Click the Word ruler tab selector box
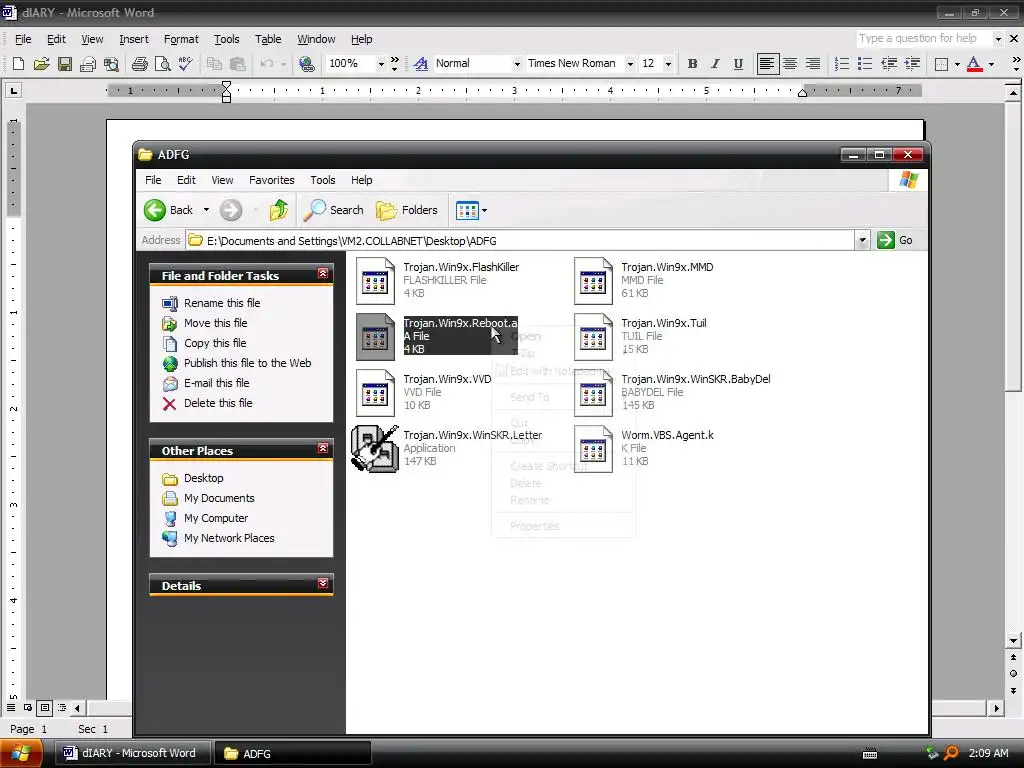Viewport: 1024px width, 768px height. pyautogui.click(x=13, y=90)
